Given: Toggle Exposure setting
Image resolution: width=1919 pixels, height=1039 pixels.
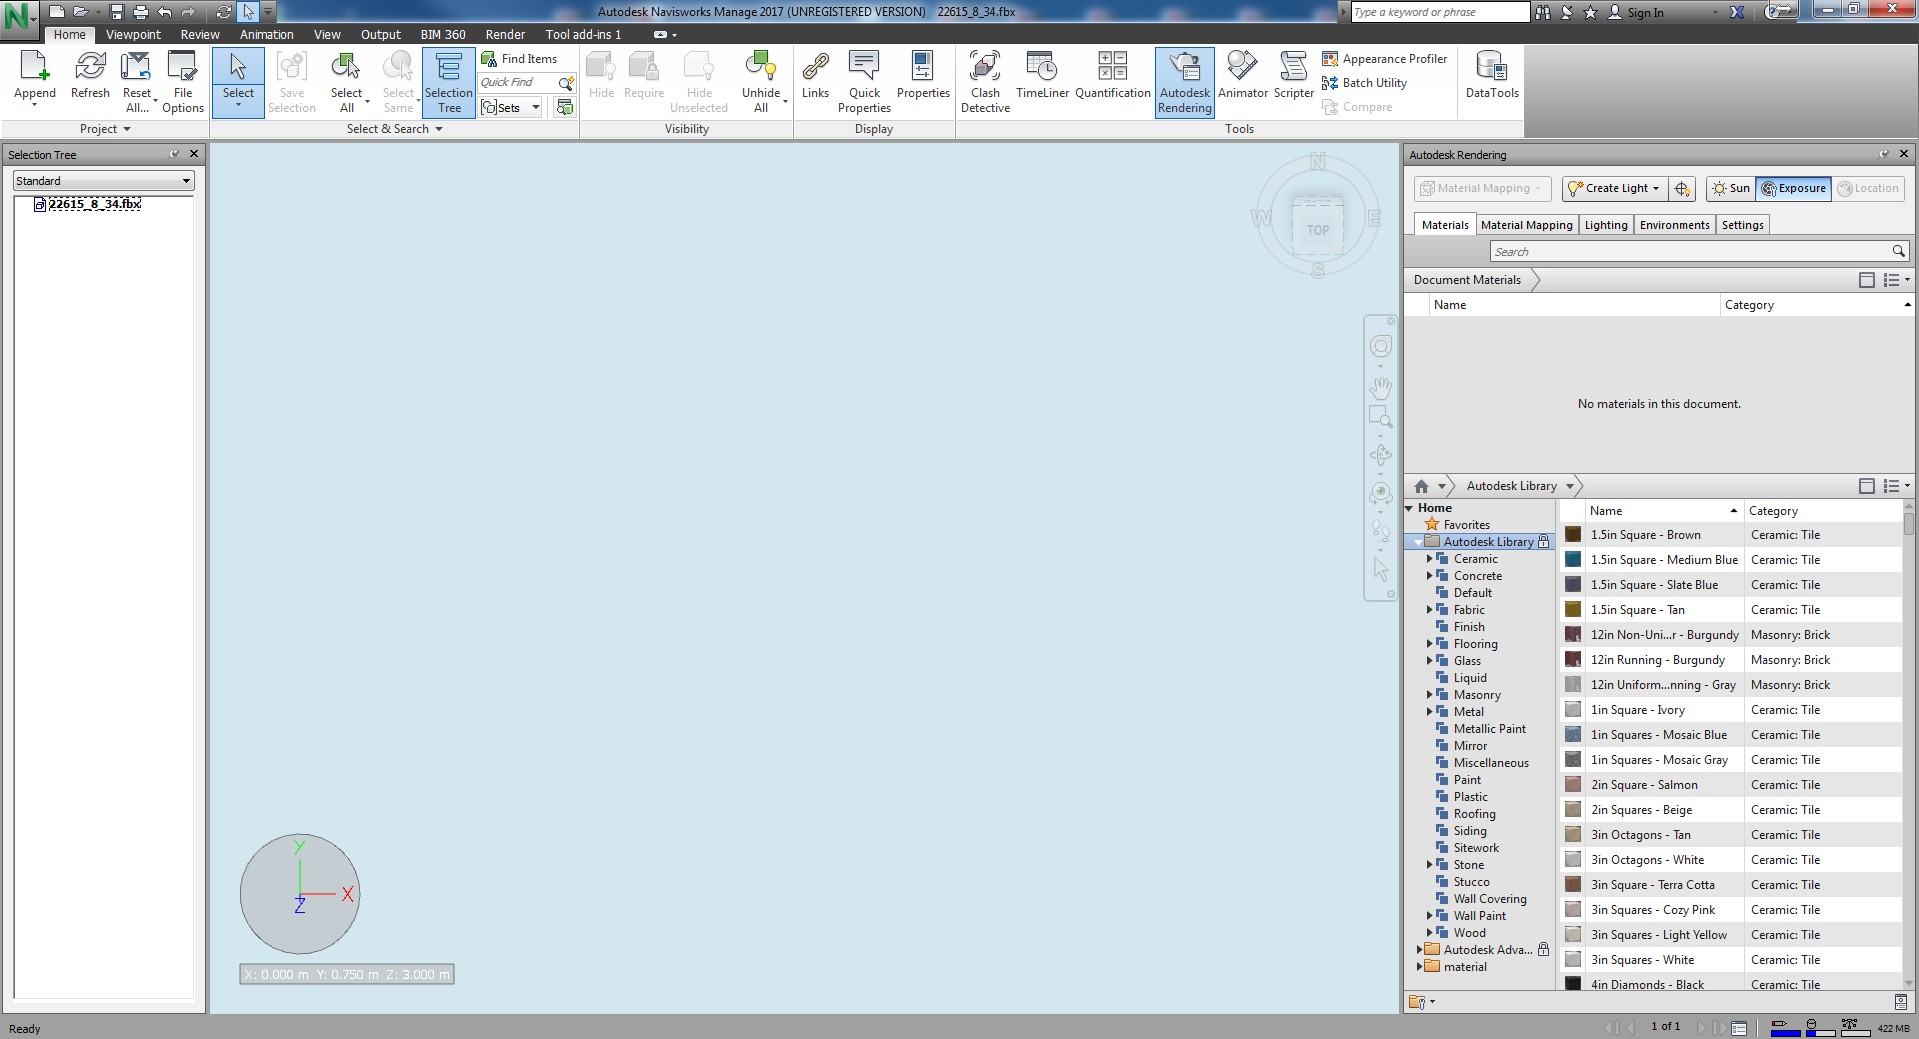Looking at the screenshot, I should tap(1794, 188).
